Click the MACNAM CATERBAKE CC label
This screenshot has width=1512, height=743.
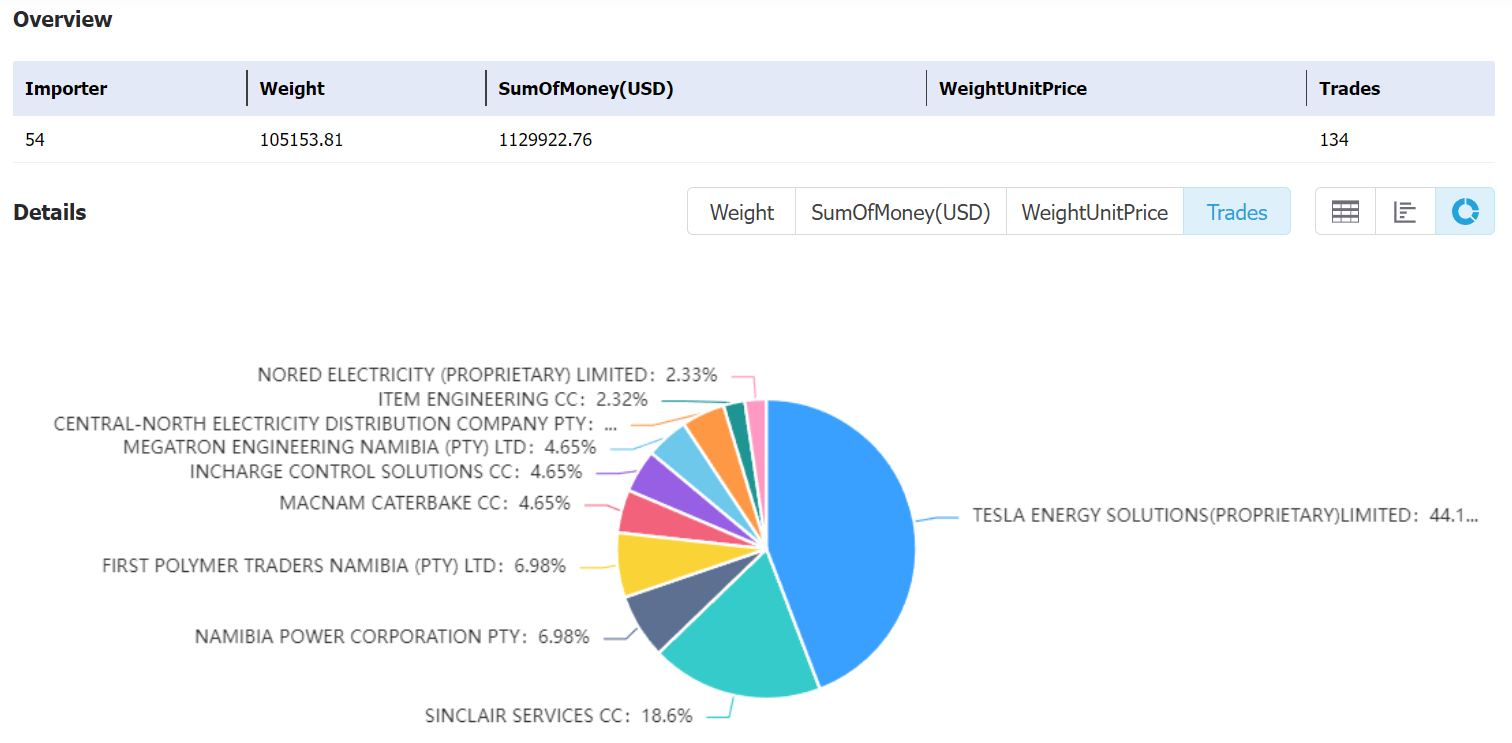425,503
